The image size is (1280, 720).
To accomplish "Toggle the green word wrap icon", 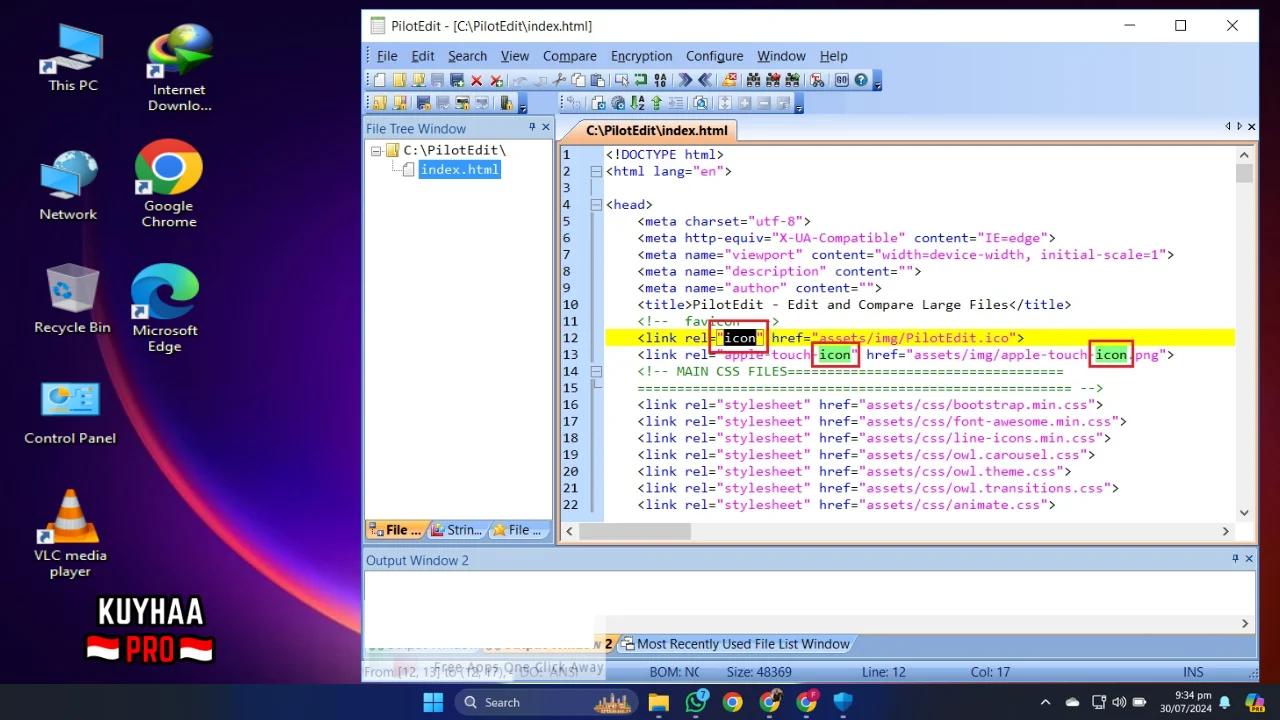I will pyautogui.click(x=641, y=80).
